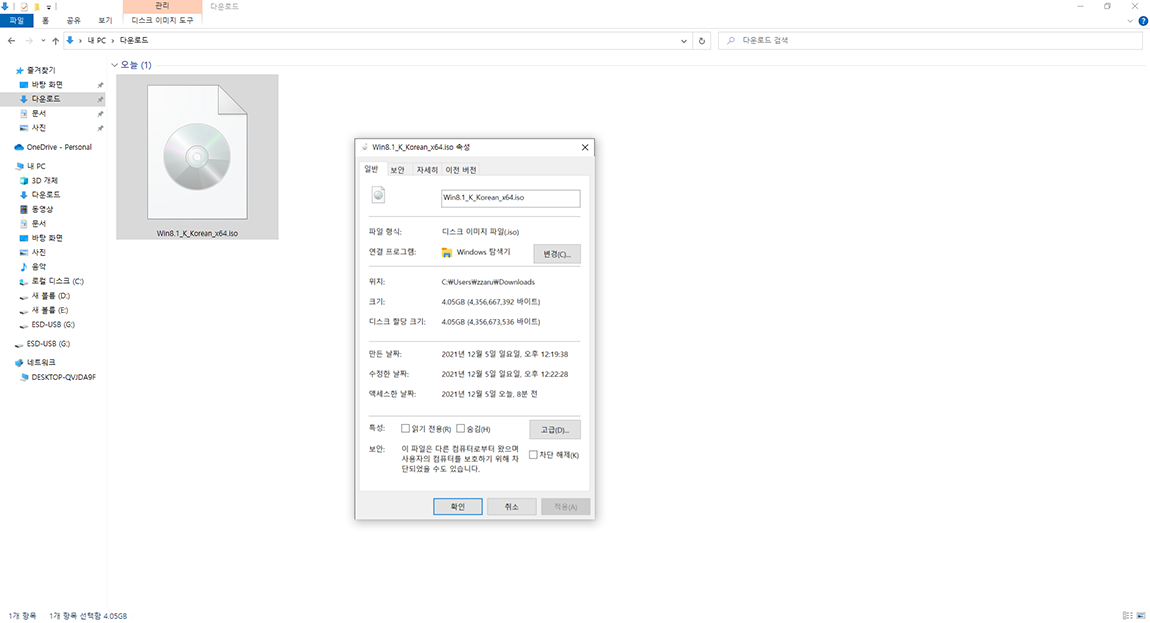Open DESKTOP-QVJDA9F network computer
1150x623 pixels.
click(63, 377)
